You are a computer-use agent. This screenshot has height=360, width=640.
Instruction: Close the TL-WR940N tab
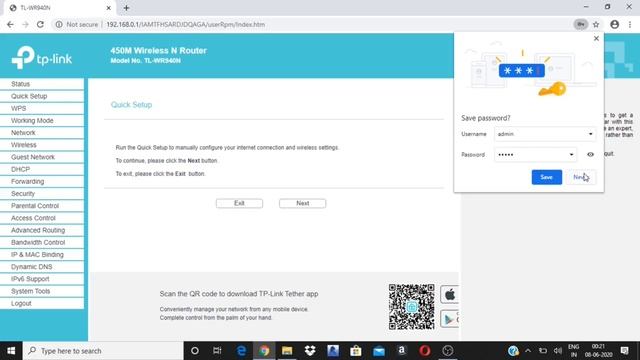click(109, 8)
